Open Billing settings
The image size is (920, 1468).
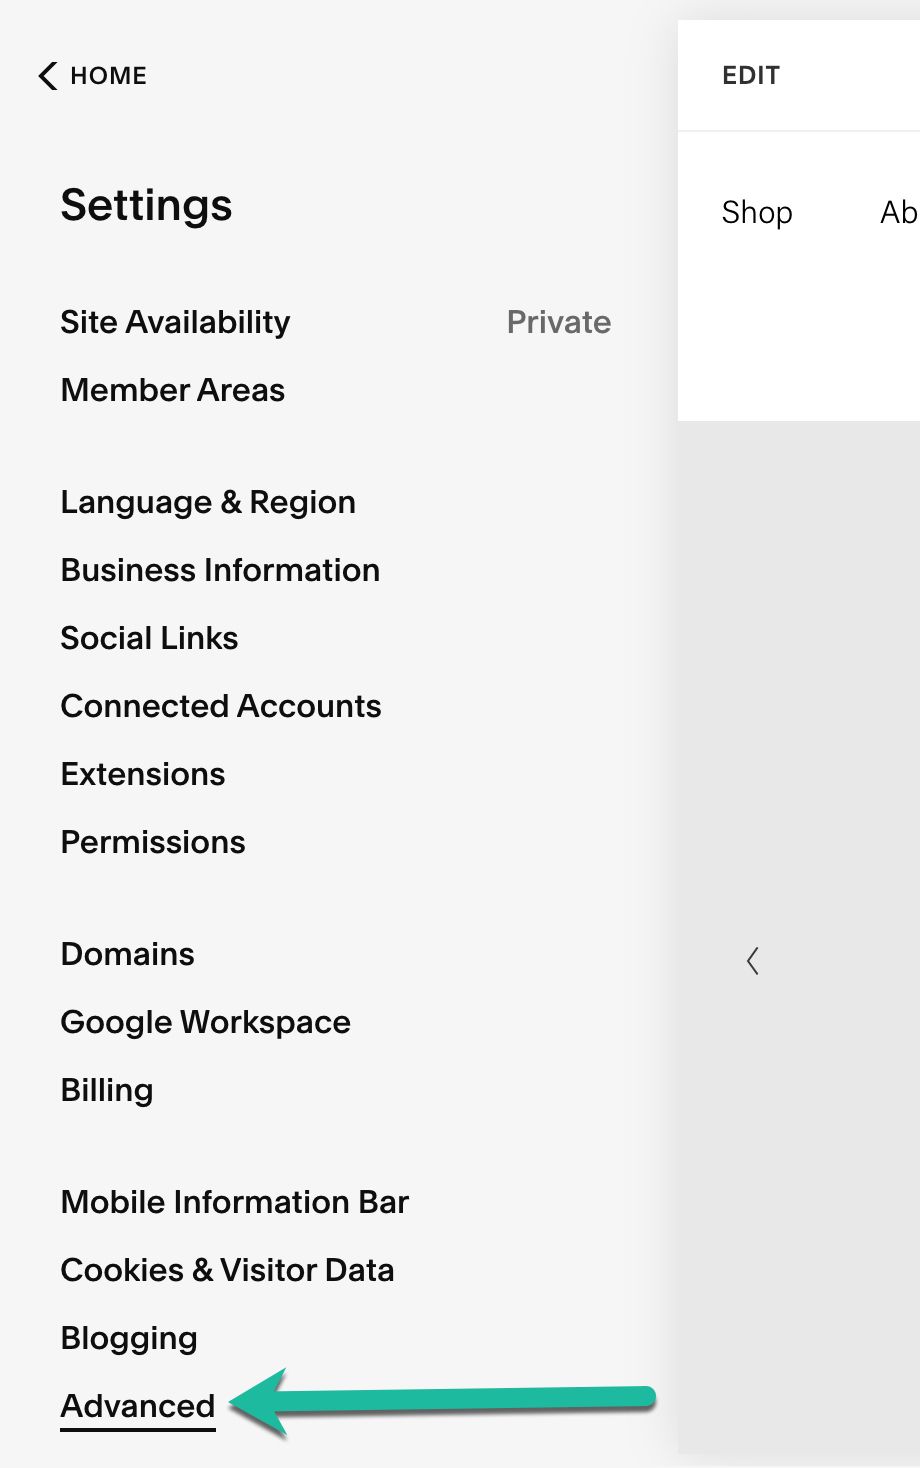coord(106,1090)
